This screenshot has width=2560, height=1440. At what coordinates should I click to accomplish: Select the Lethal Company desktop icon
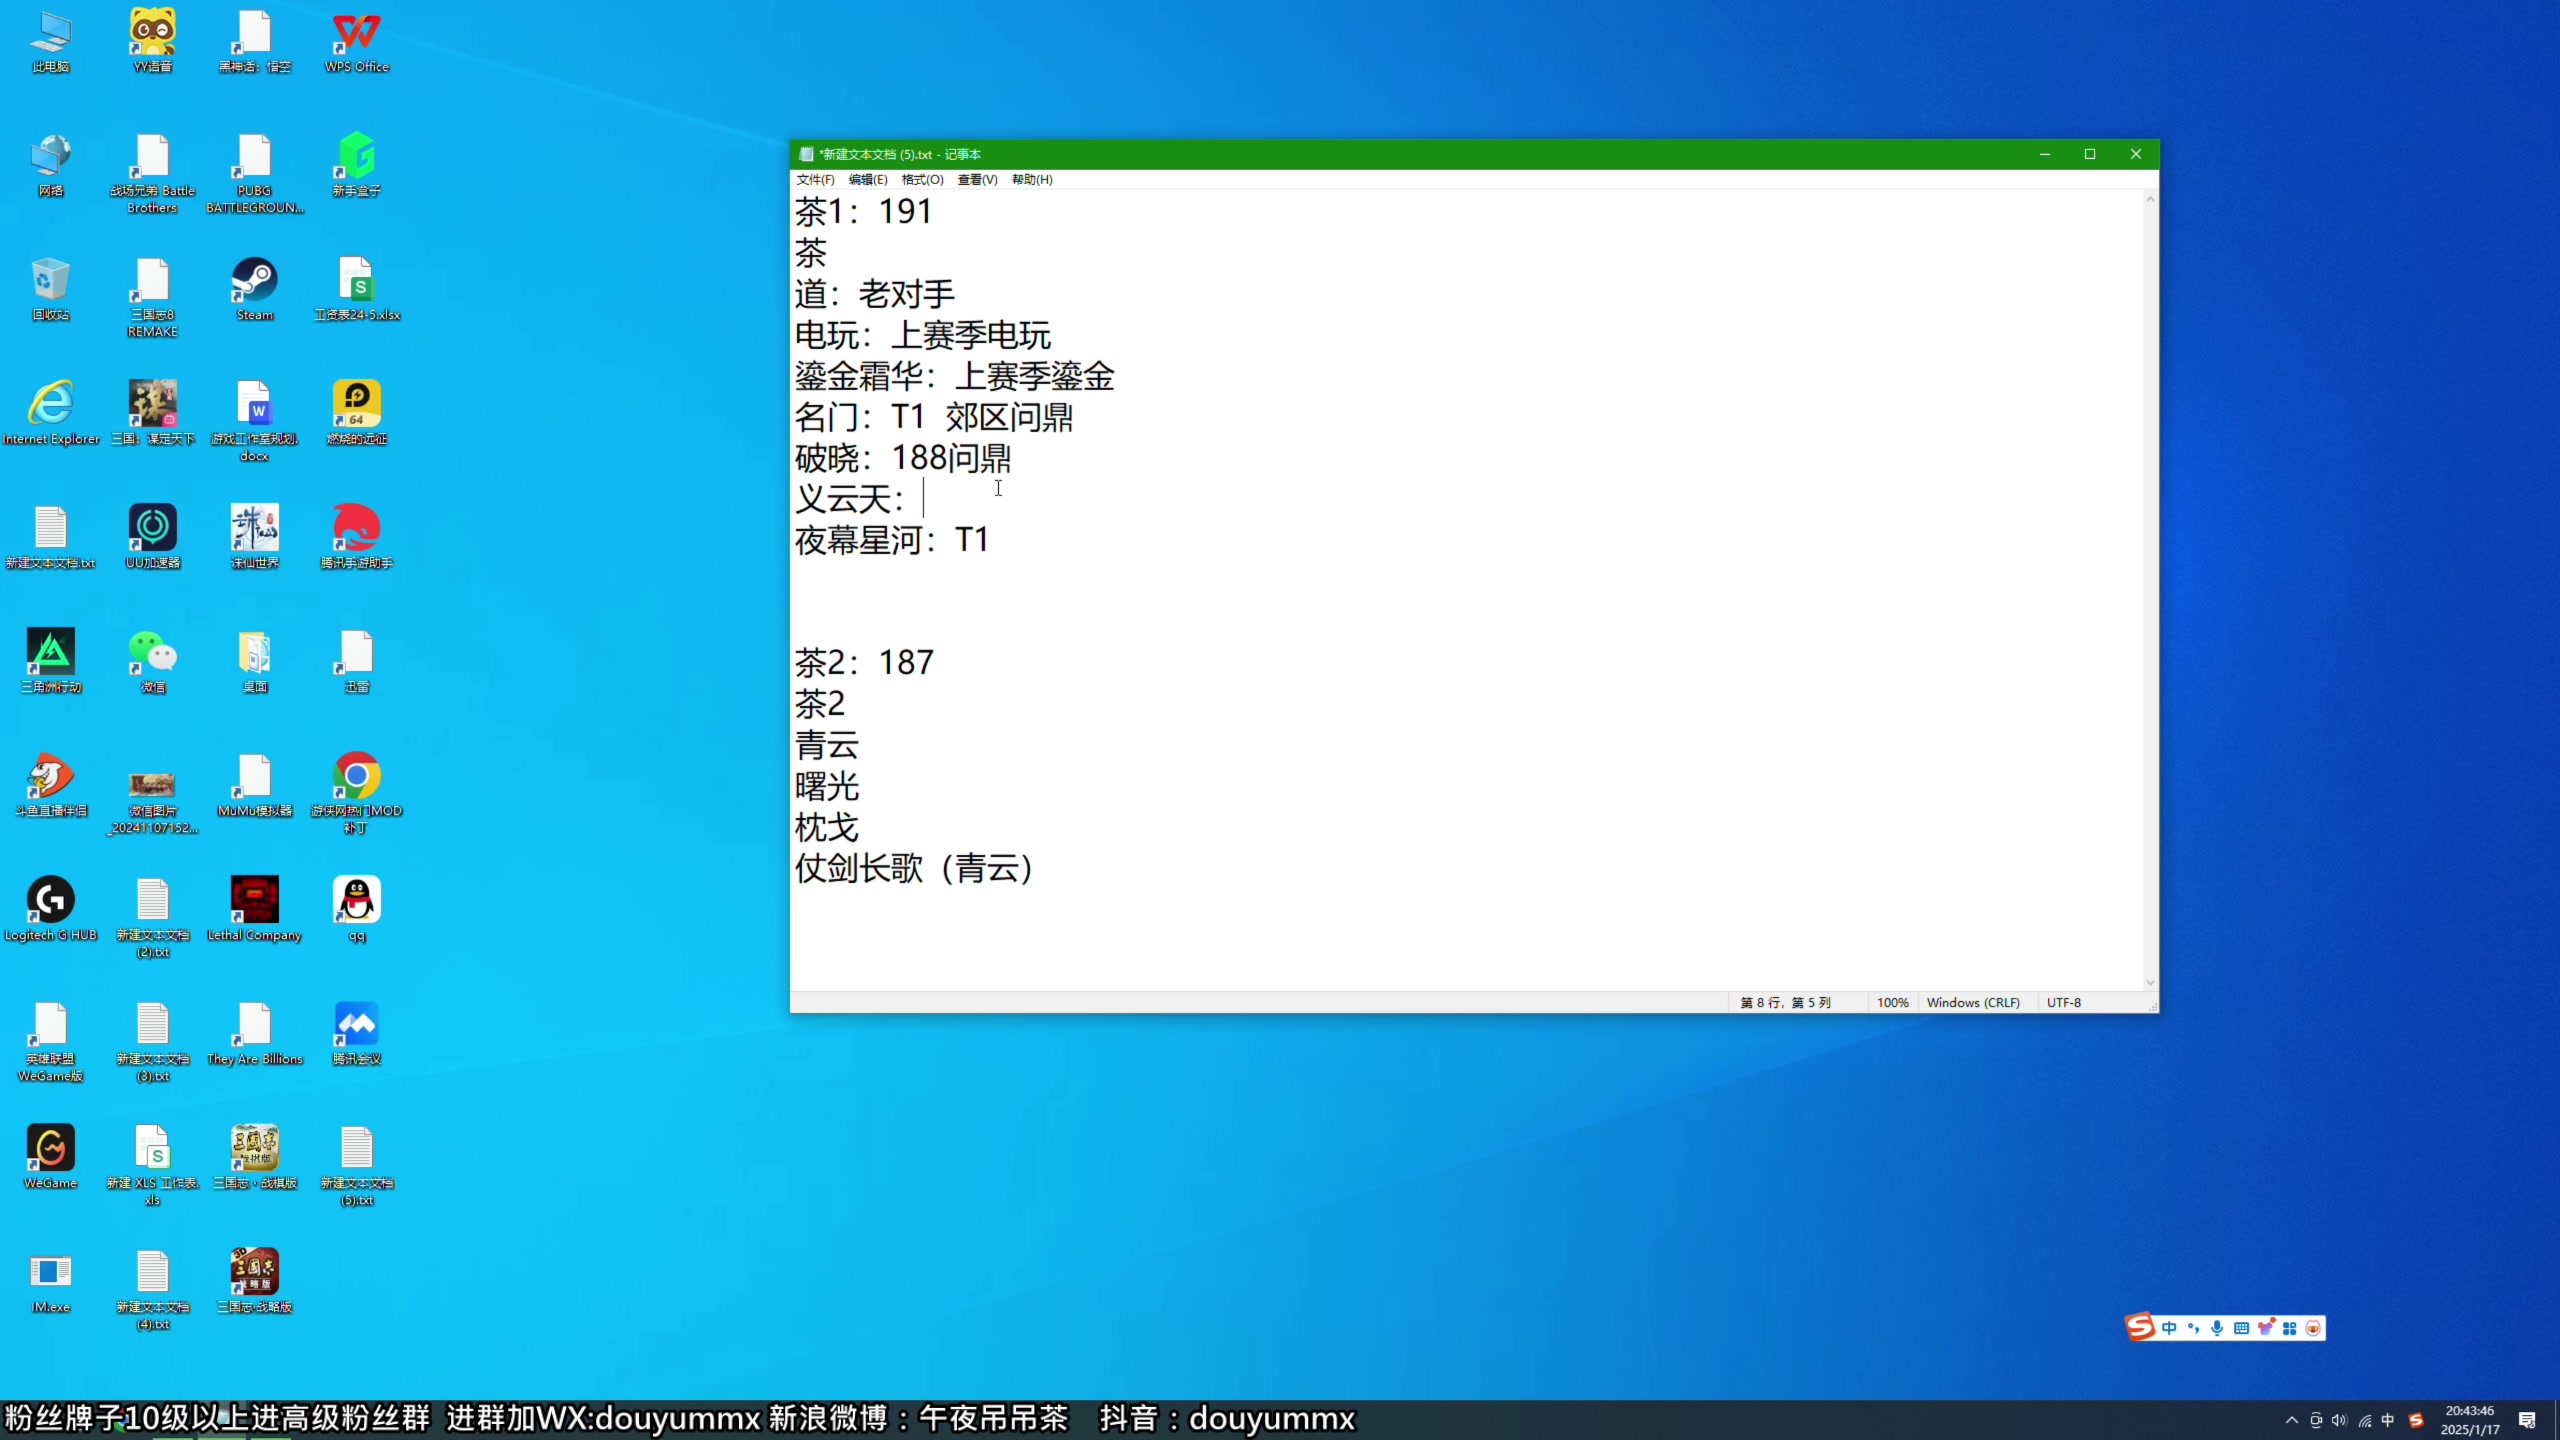[x=255, y=910]
